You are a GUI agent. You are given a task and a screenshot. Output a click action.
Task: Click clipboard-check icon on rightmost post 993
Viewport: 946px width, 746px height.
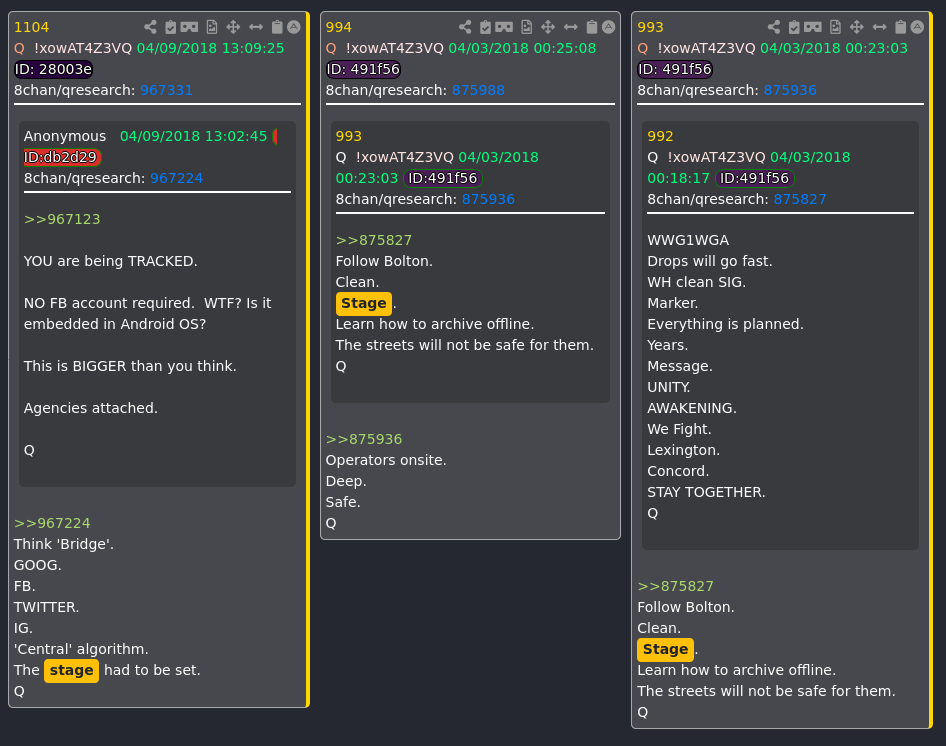795,27
